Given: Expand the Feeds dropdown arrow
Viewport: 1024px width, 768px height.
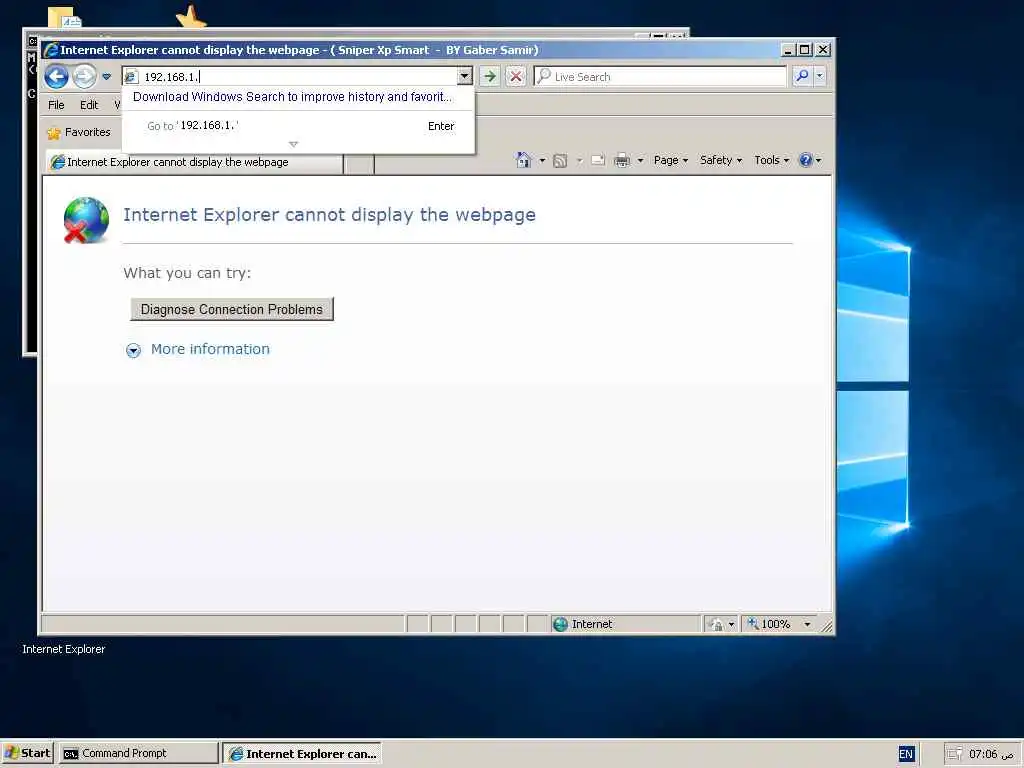Looking at the screenshot, I should [579, 161].
